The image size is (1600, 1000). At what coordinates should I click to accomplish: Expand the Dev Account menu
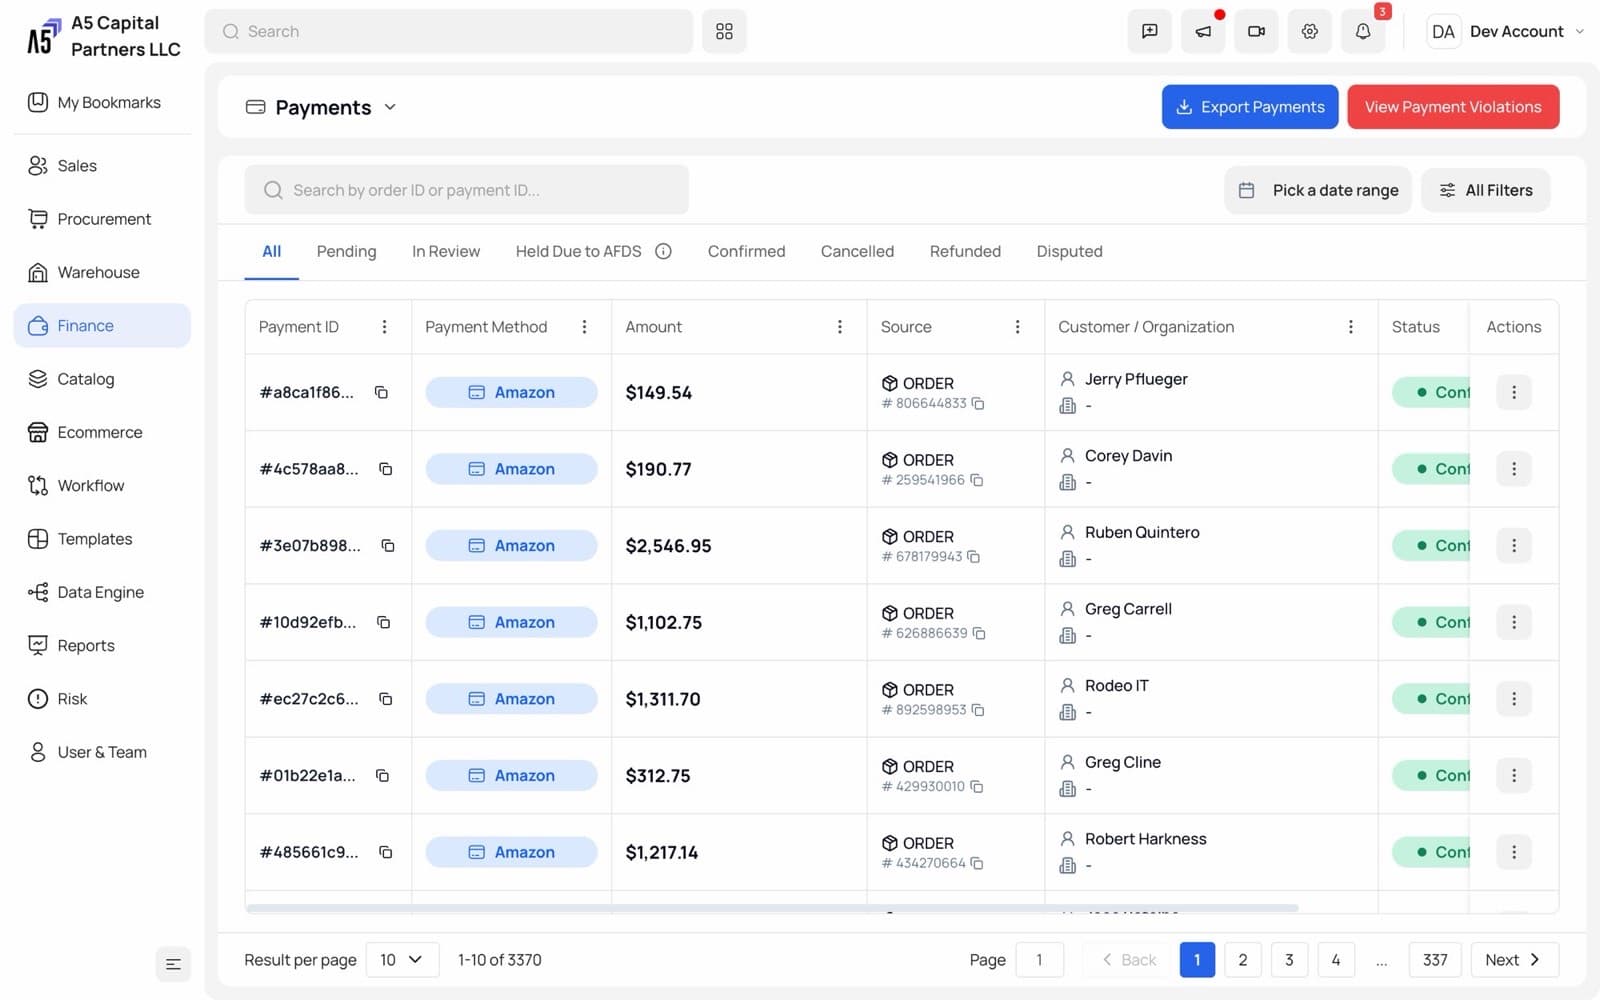coord(1507,32)
